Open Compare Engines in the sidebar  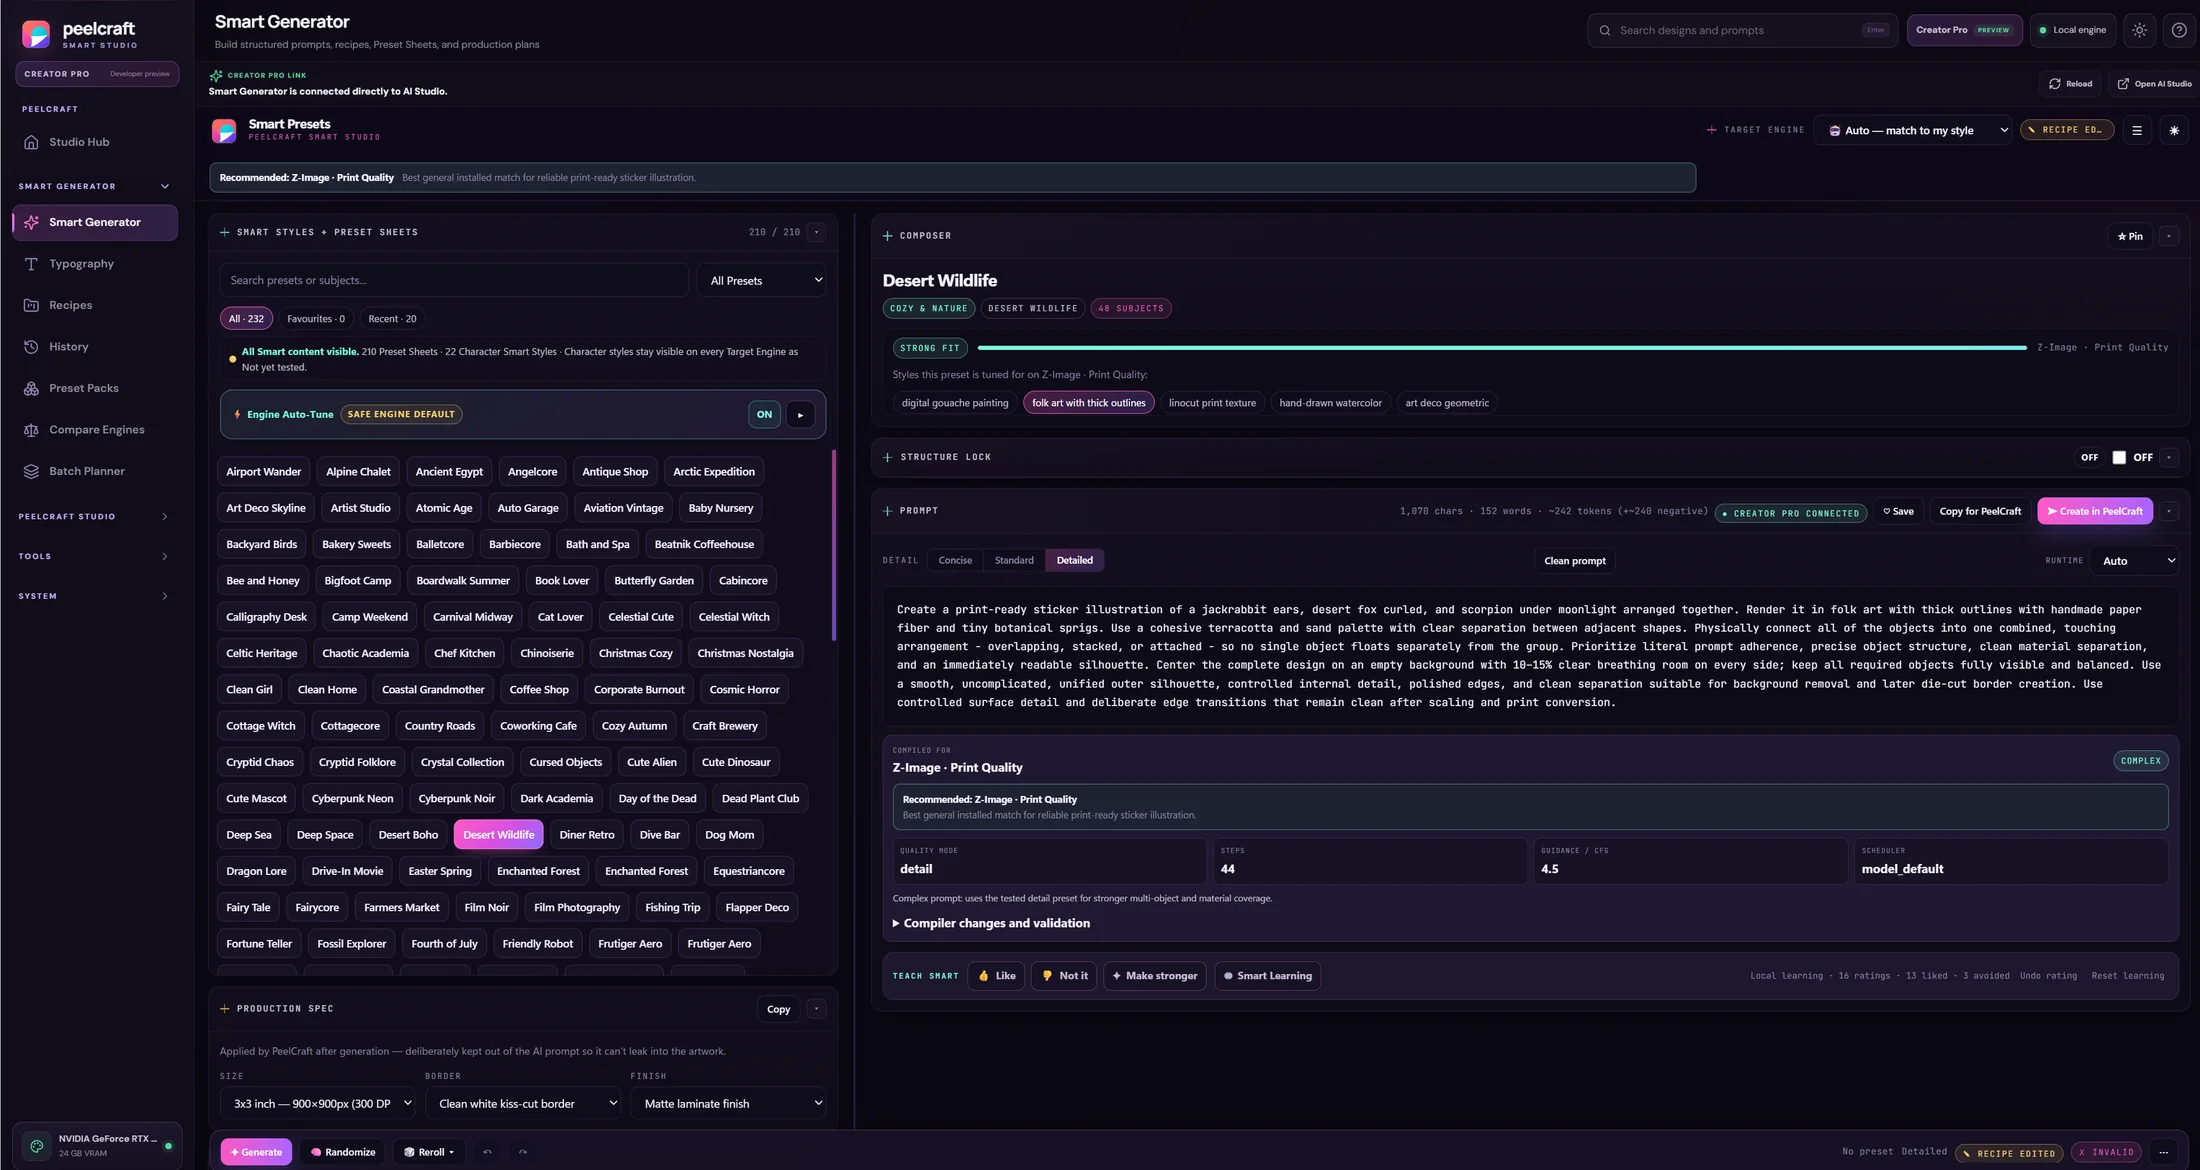pyautogui.click(x=95, y=430)
